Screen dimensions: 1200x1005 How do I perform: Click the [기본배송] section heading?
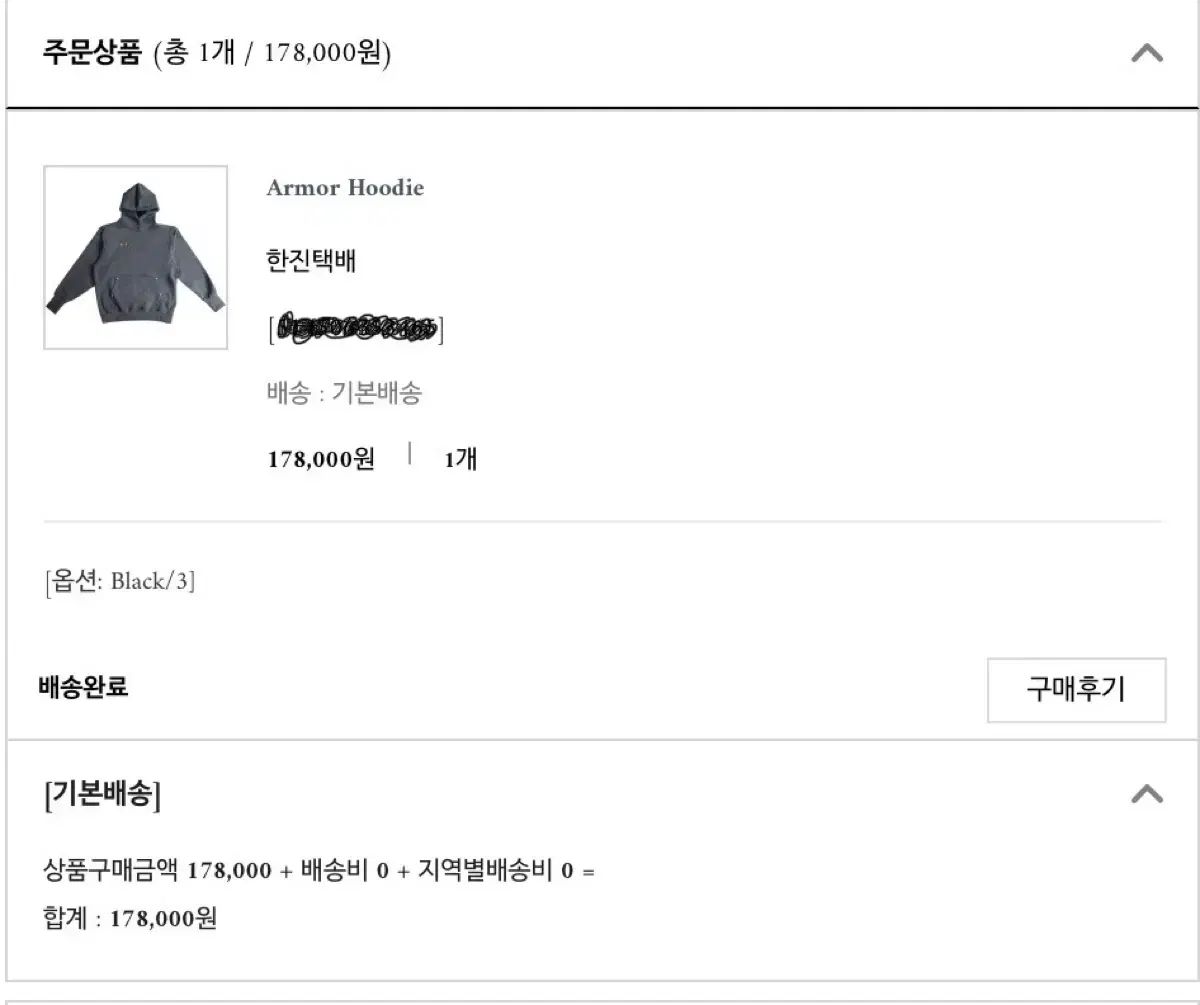pyautogui.click(x=102, y=795)
